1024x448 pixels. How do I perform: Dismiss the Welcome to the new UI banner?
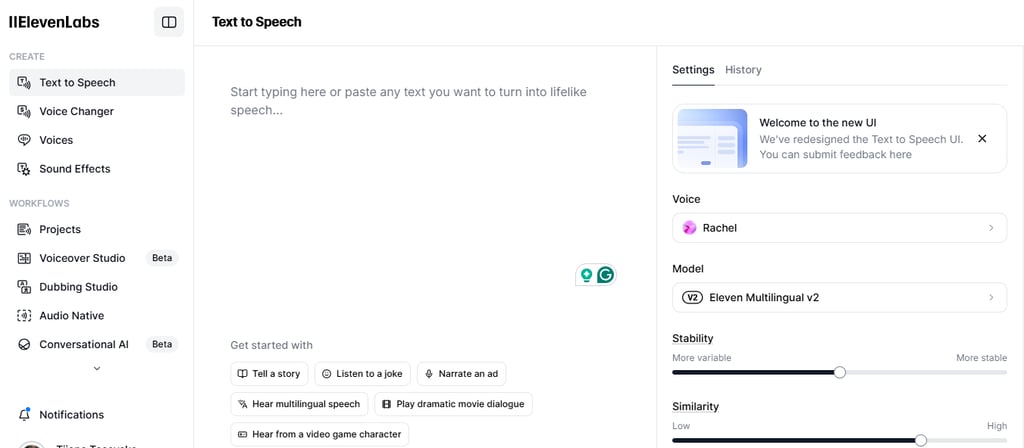pyautogui.click(x=982, y=138)
